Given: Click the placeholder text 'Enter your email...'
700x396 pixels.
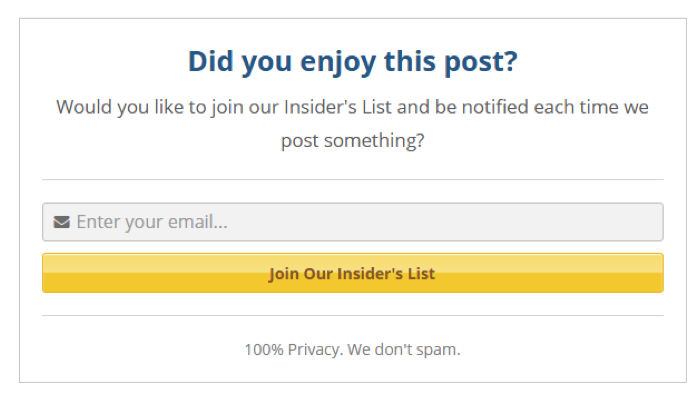Looking at the screenshot, I should point(152,222).
